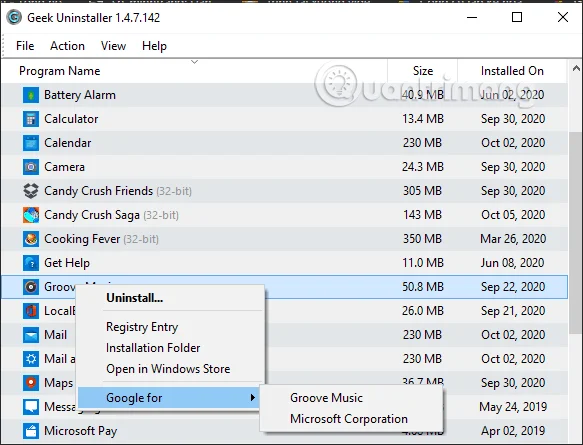The image size is (583, 445).
Task: Click the Calendar app icon
Action: 31,143
